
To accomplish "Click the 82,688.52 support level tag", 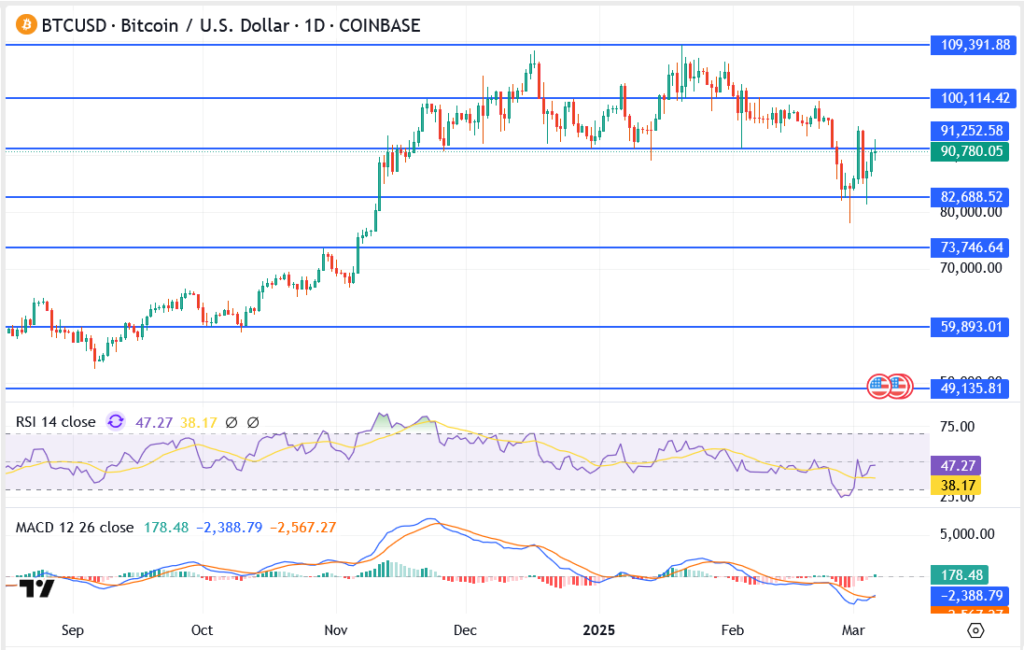I will tap(969, 197).
